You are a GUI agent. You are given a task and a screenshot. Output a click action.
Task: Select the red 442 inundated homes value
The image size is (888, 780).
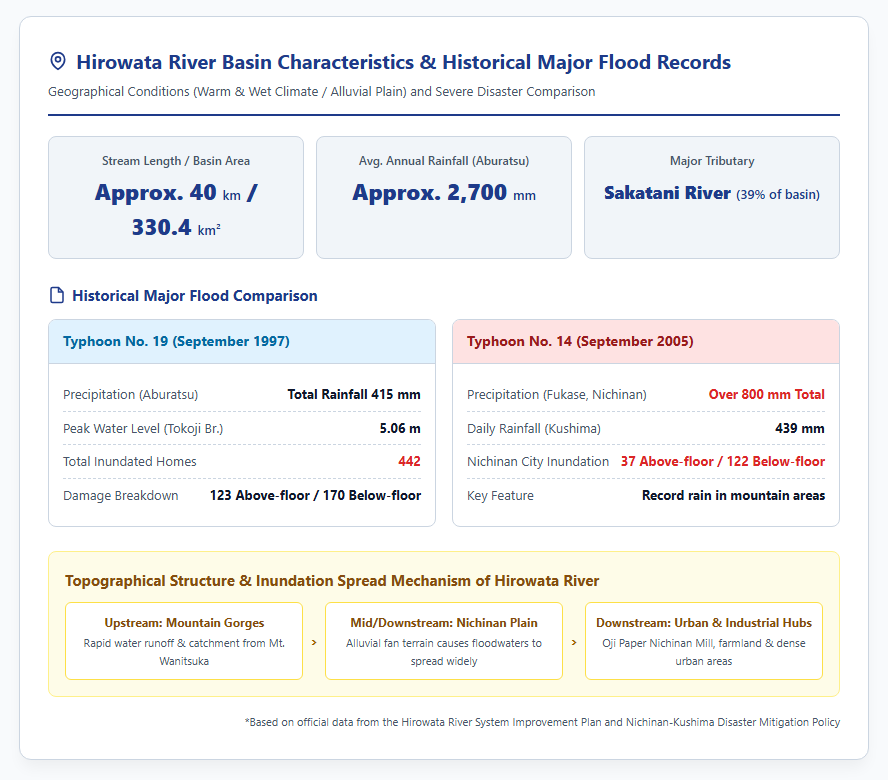[409, 462]
